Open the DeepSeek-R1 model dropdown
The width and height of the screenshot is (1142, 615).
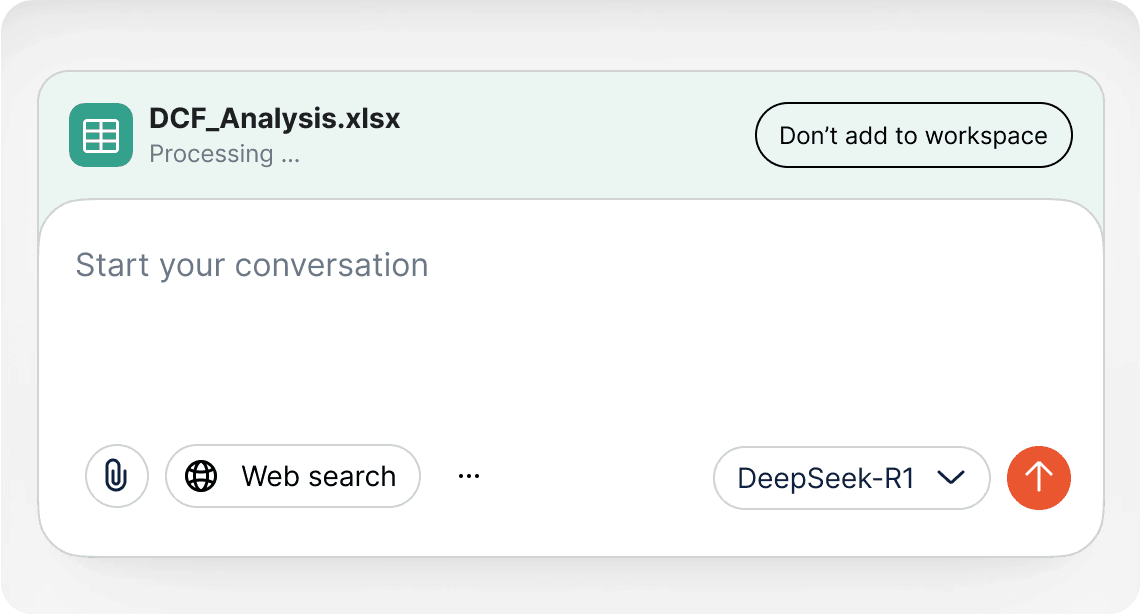coord(851,478)
